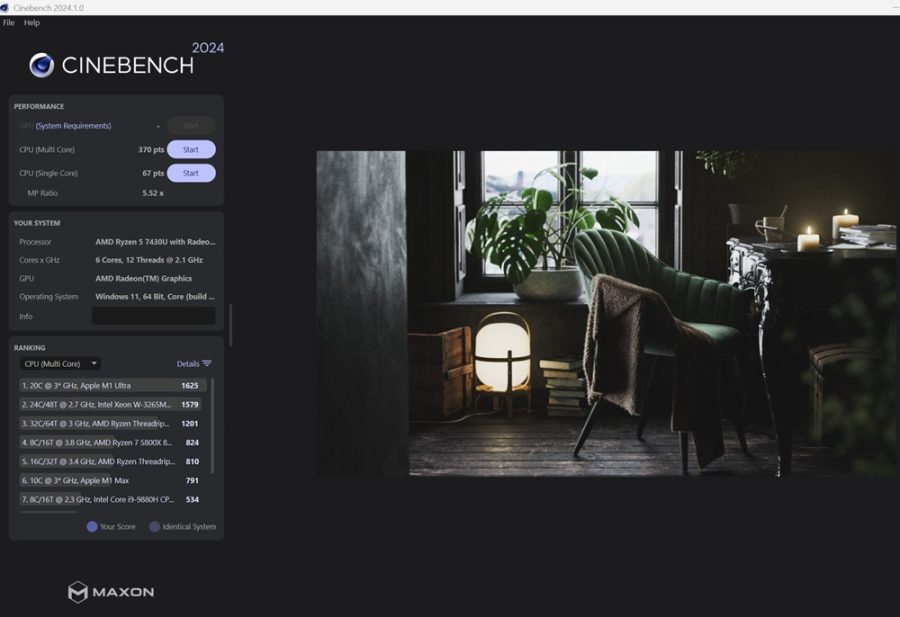Open the File menu
Viewport: 900px width, 617px height.
[x=9, y=22]
